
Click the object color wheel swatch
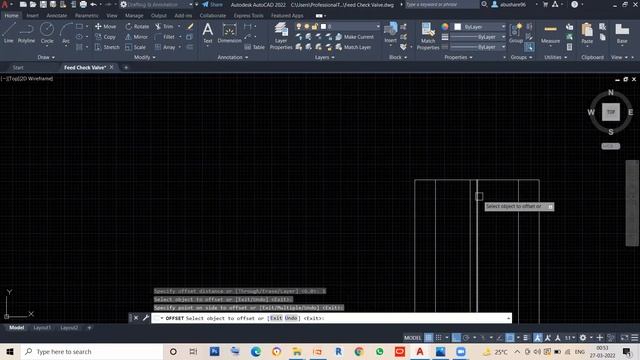point(444,27)
